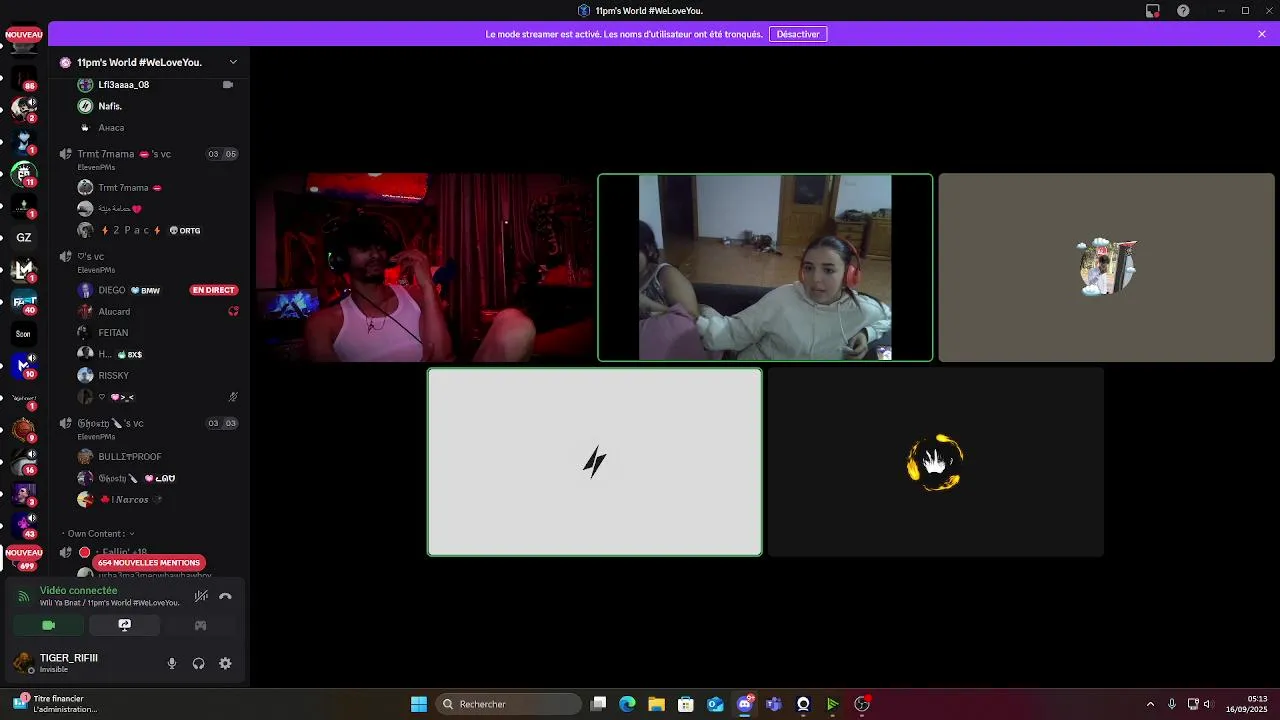Image resolution: width=1280 pixels, height=720 pixels.
Task: Open the server with the 10 badge
Action: point(24,366)
